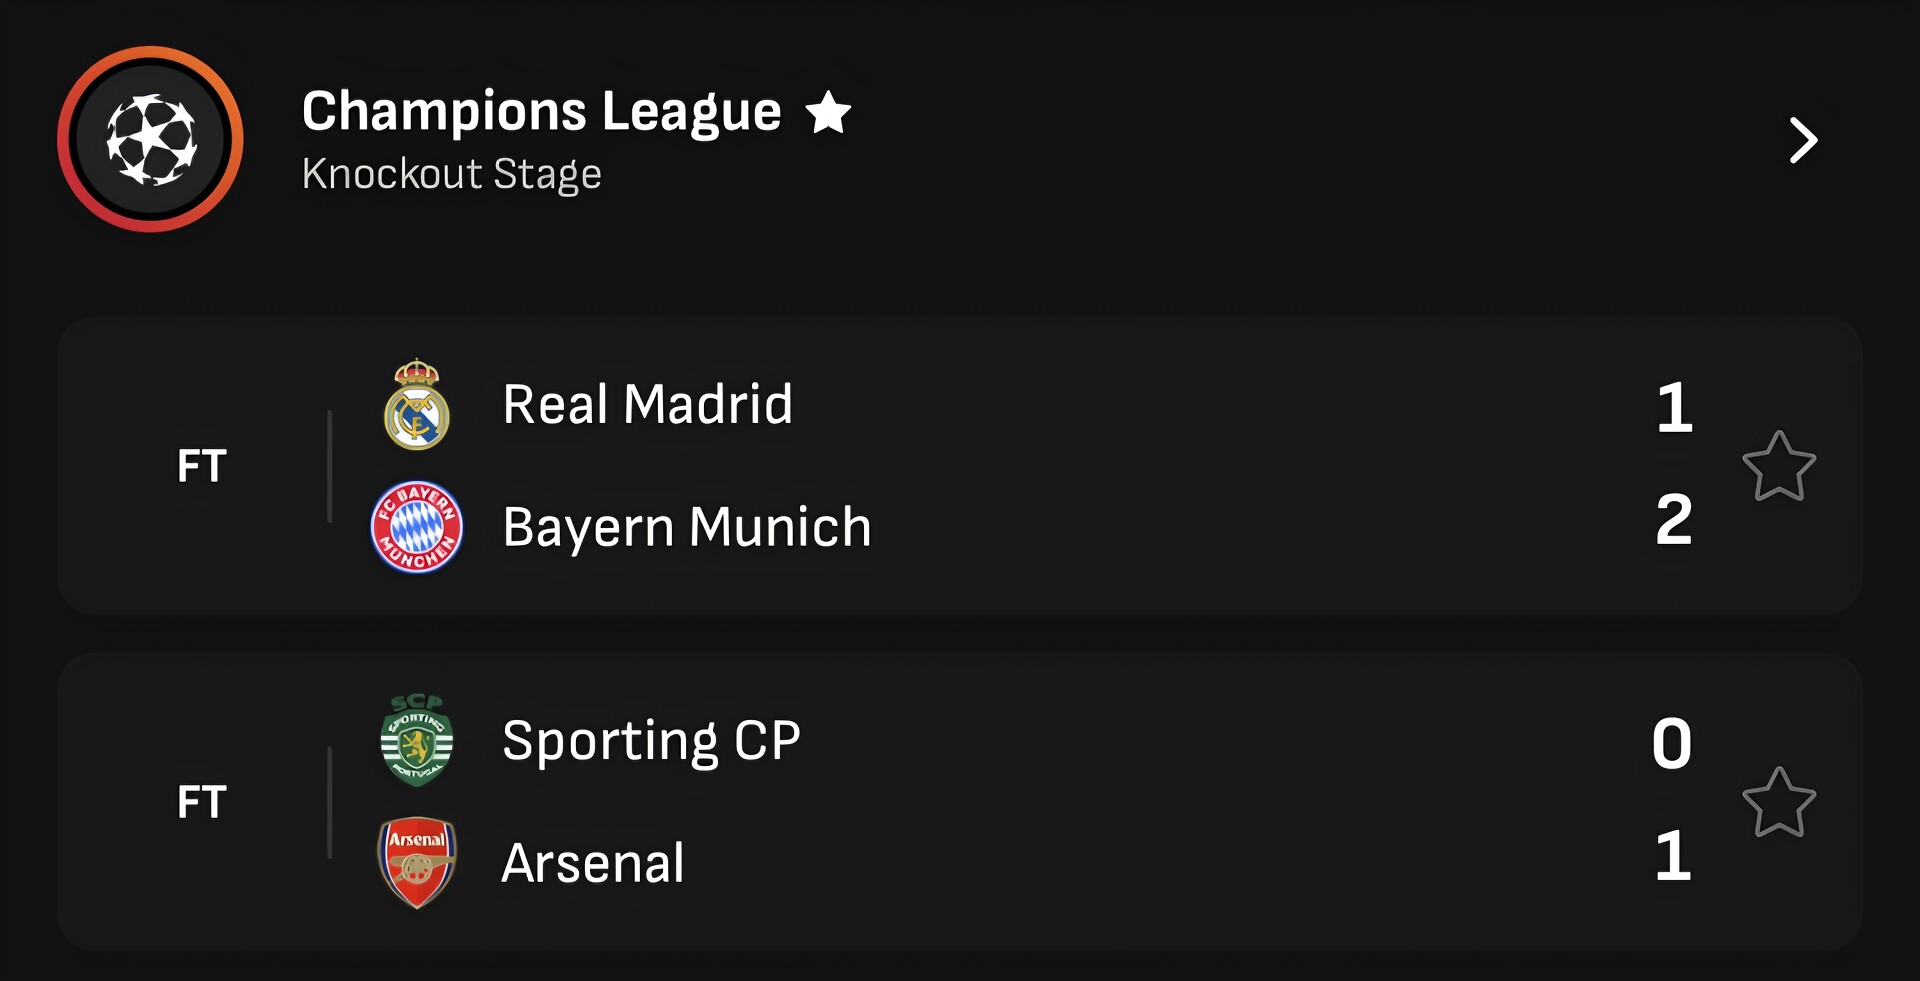
Task: Select the Bayern Munich team name
Action: pos(687,527)
